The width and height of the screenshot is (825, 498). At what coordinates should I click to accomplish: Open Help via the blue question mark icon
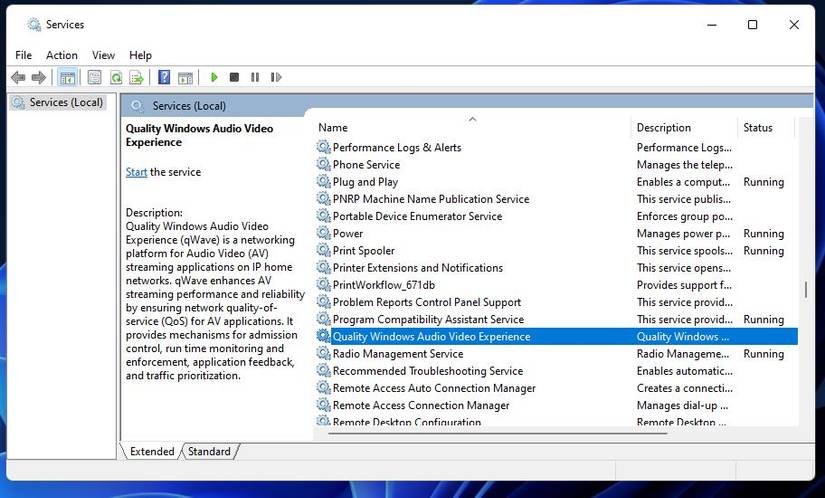click(164, 77)
